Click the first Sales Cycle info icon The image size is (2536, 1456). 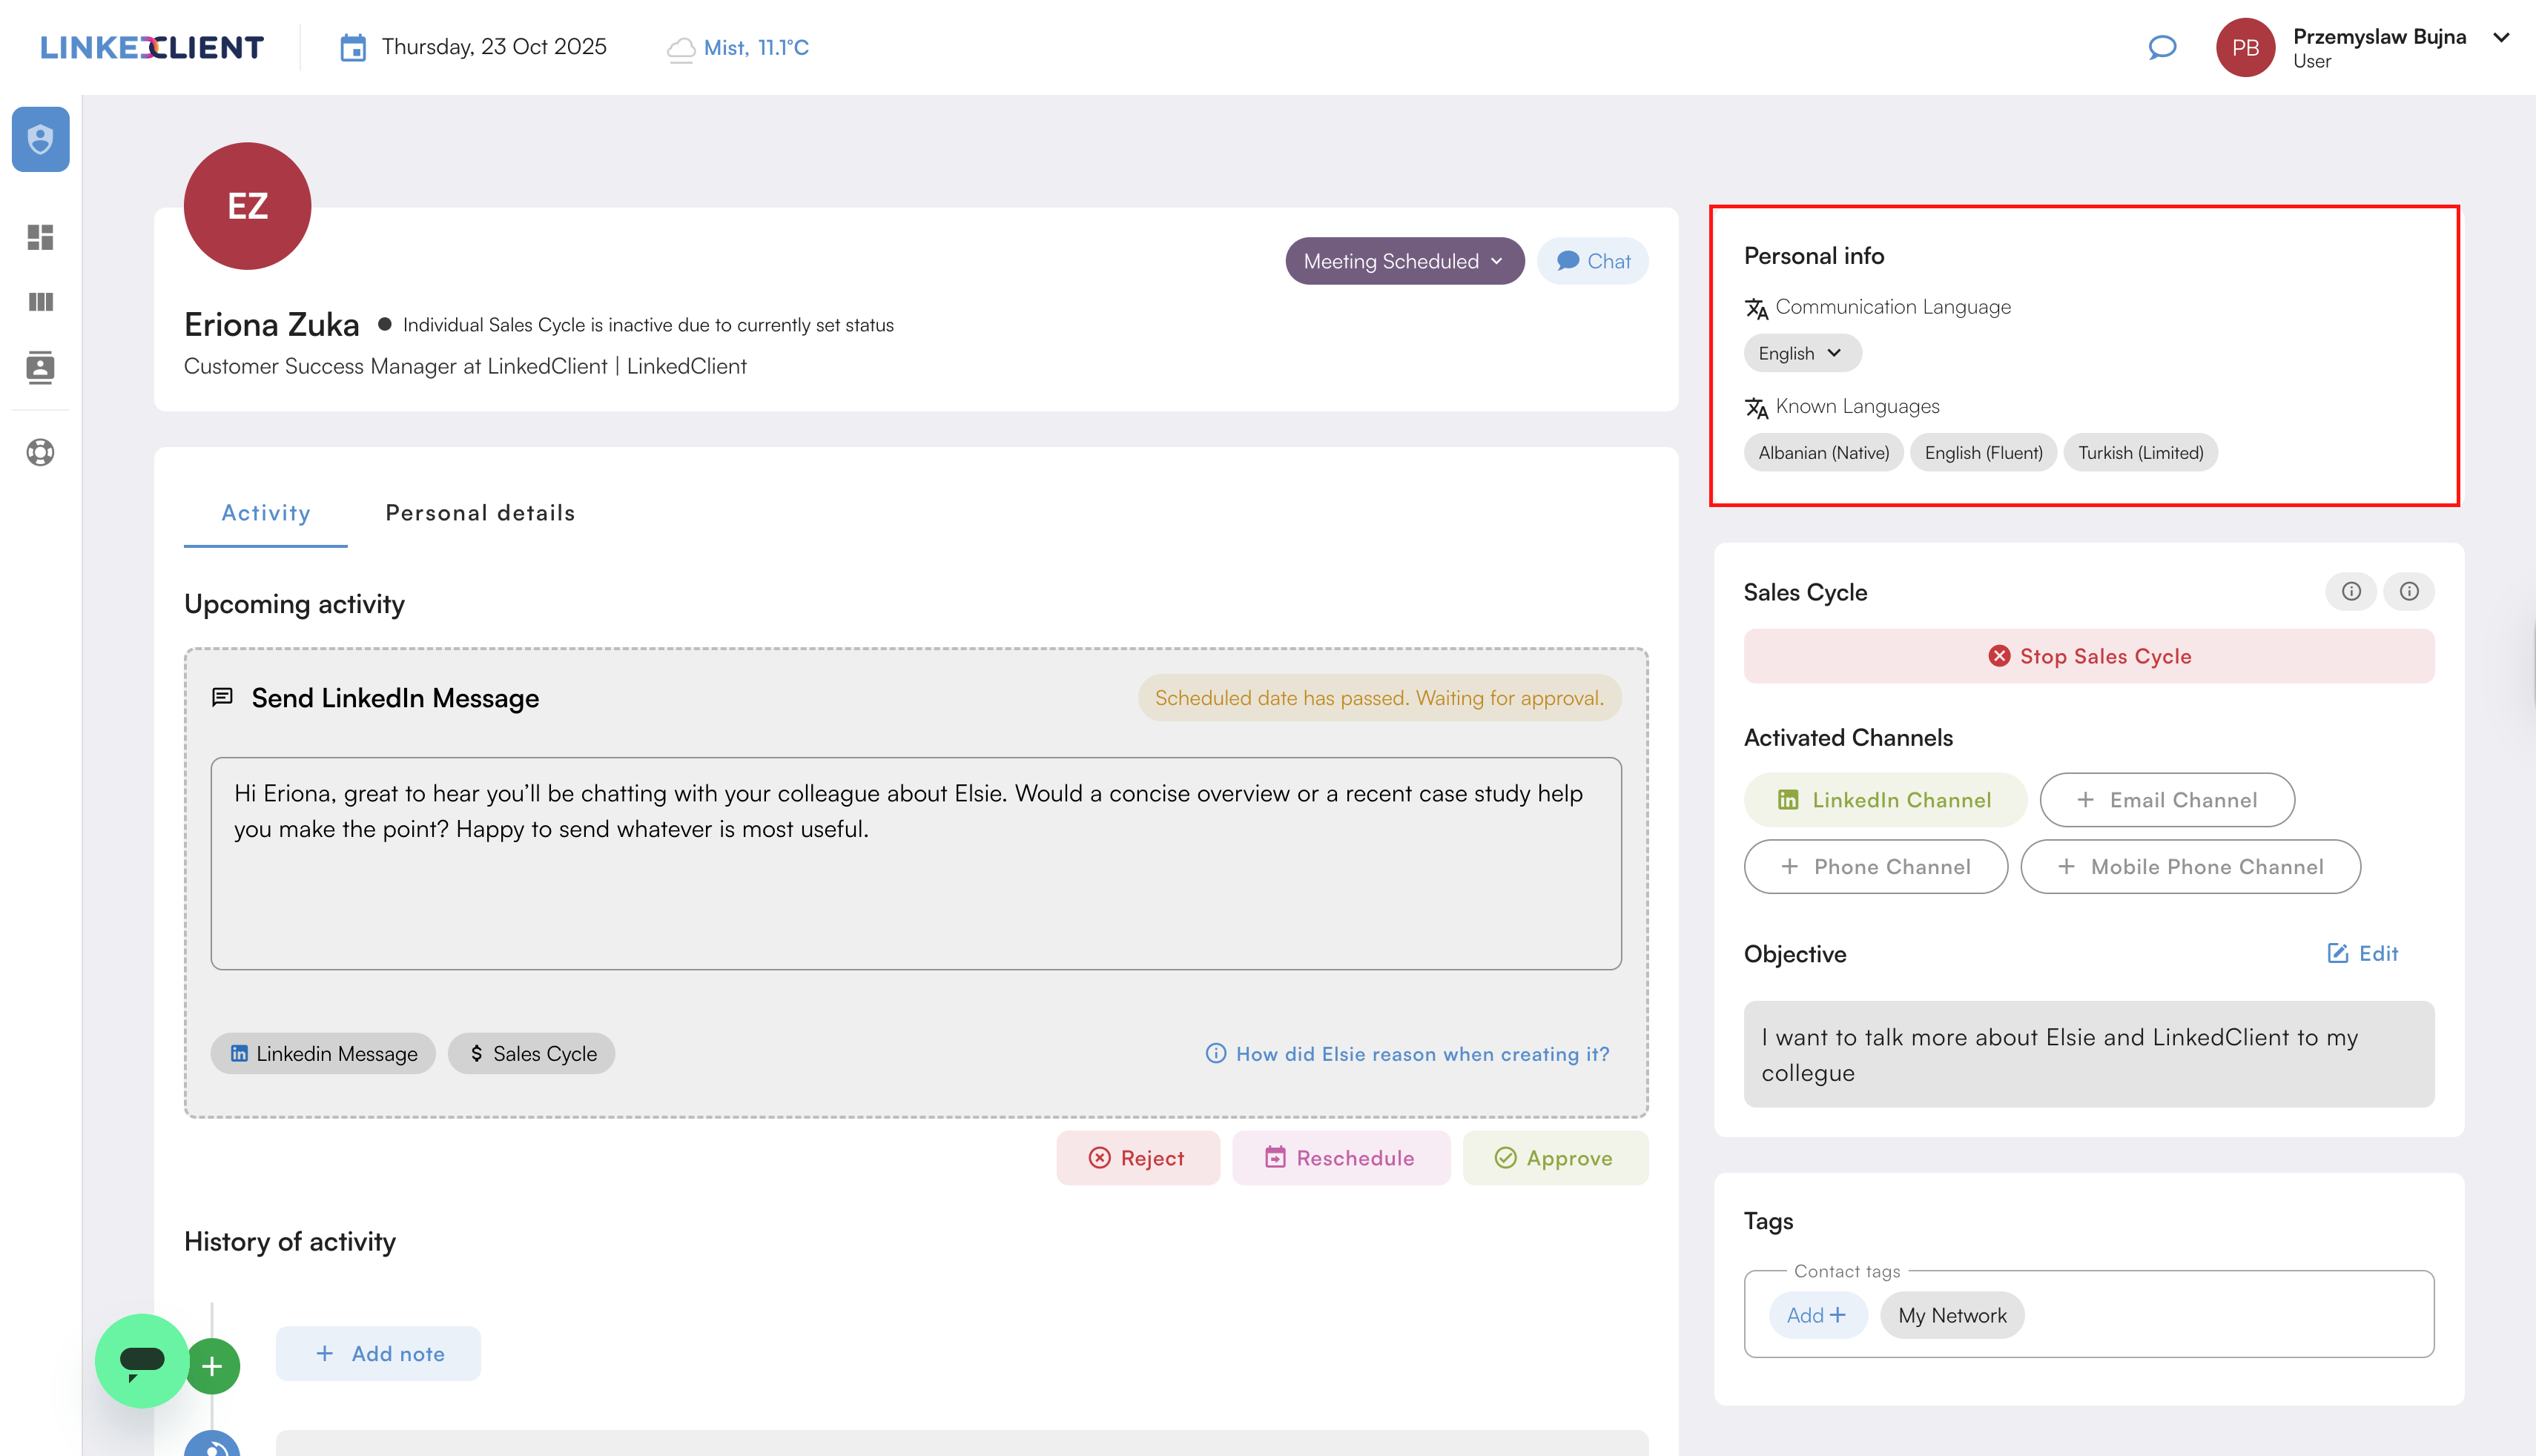point(2351,591)
